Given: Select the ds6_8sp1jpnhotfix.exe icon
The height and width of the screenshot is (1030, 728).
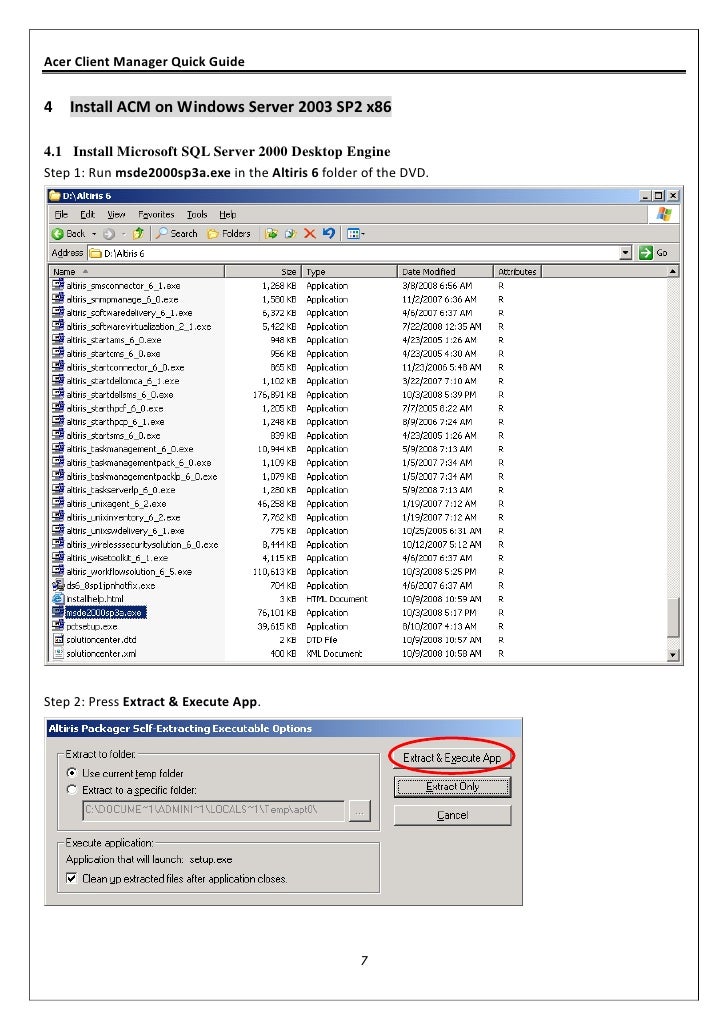Looking at the screenshot, I should click(x=58, y=585).
